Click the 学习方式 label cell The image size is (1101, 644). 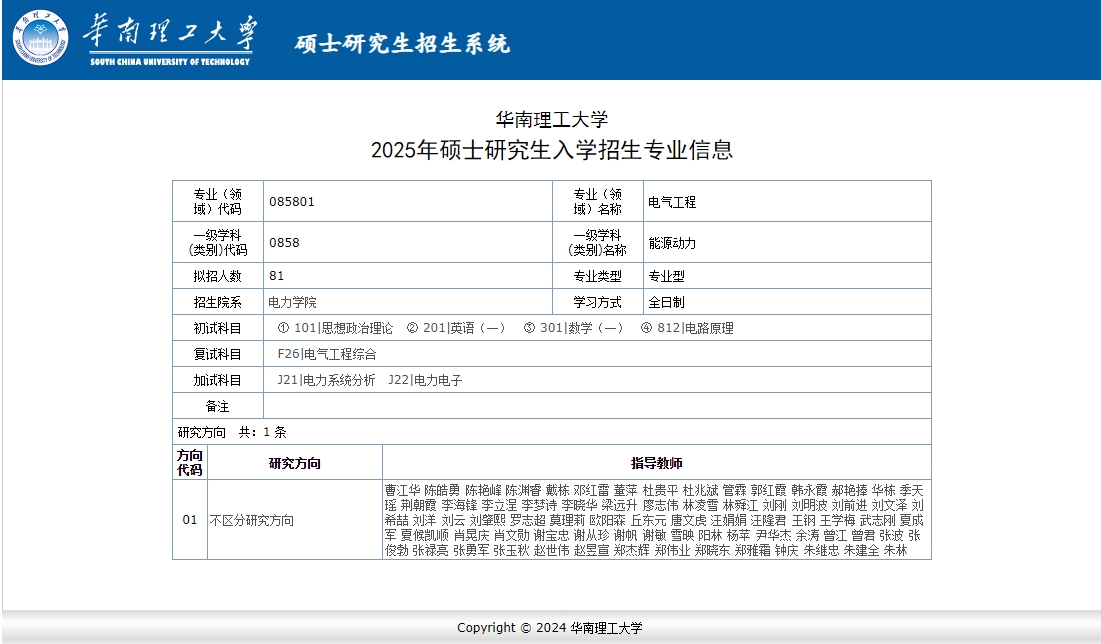[x=598, y=302]
